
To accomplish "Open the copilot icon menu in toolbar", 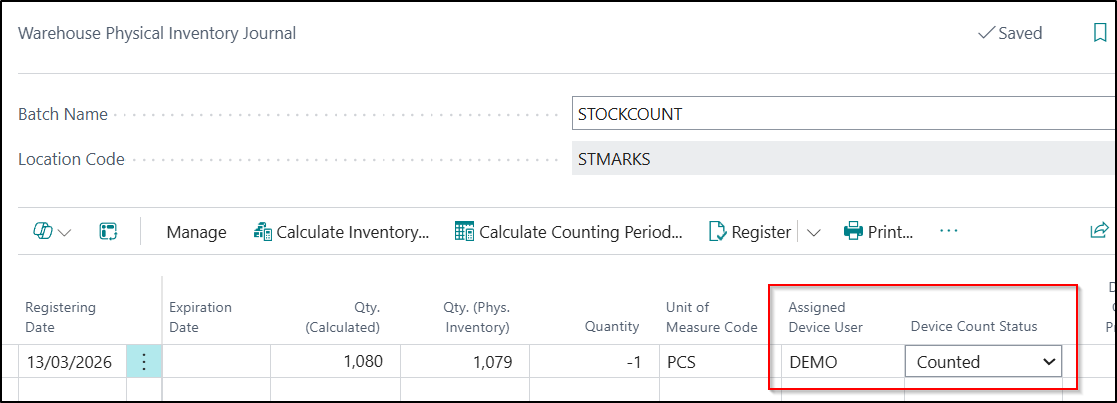I will click(x=43, y=232).
